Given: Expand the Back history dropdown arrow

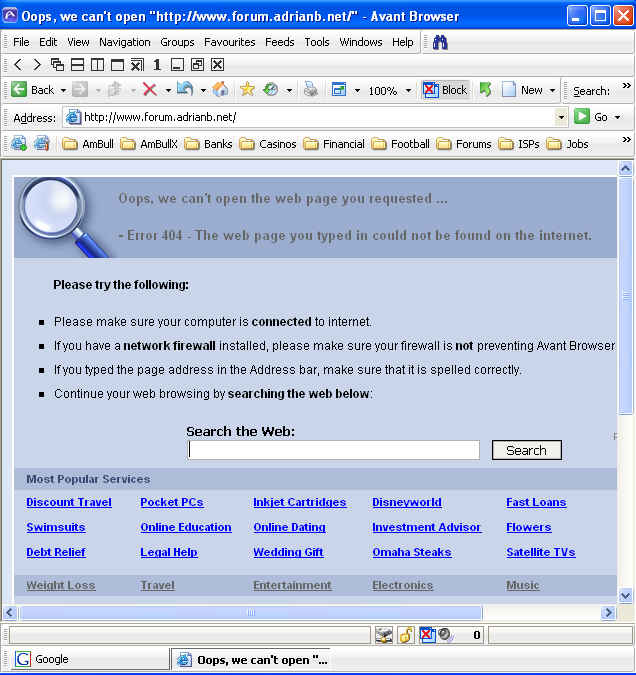Looking at the screenshot, I should coord(63,90).
